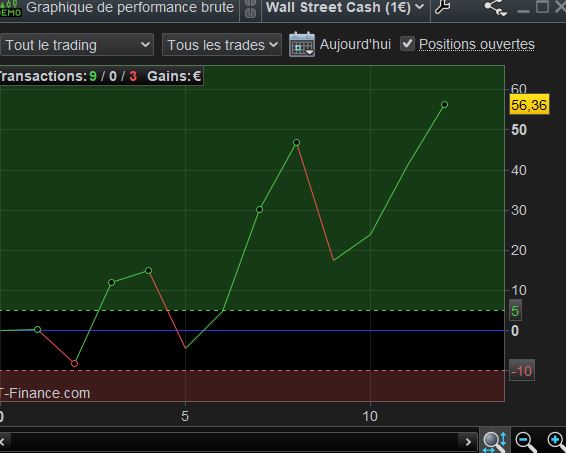Click the Graphique de performance brute title
Screen dimensions: 566x453
click(130, 7)
